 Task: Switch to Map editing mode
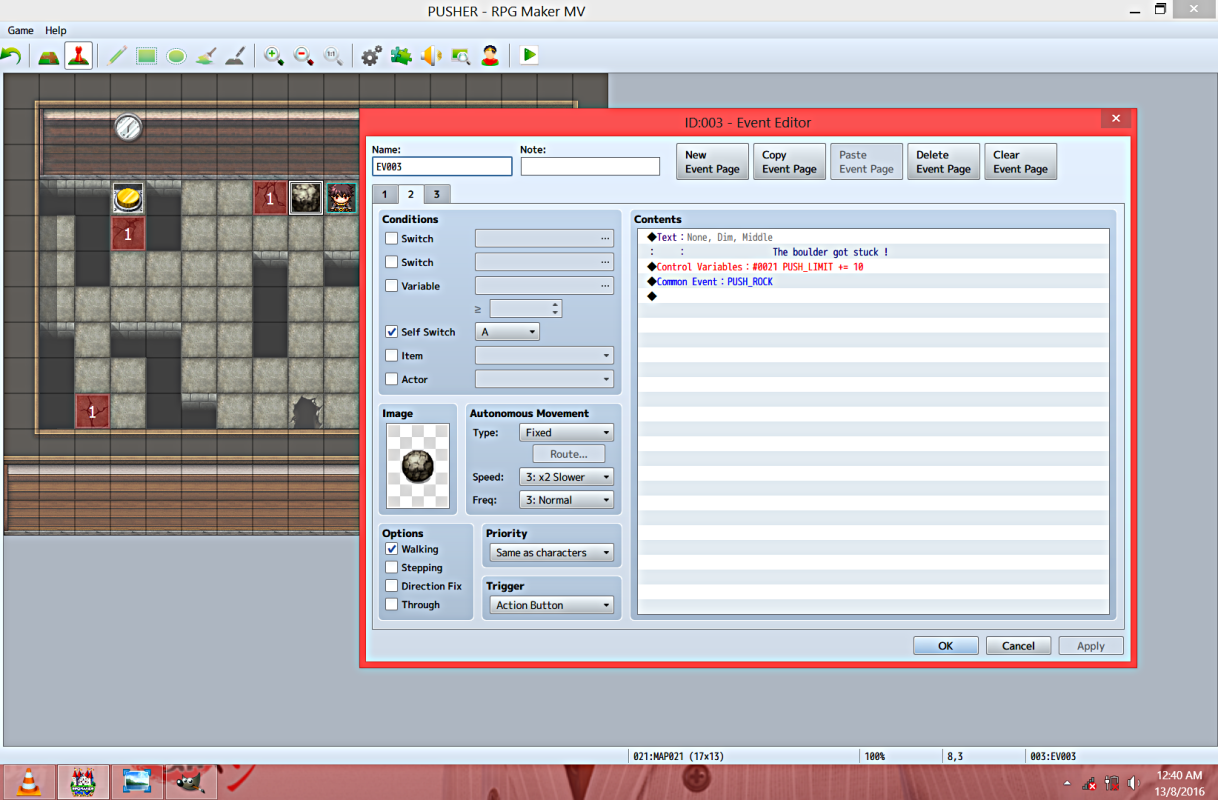pos(48,56)
